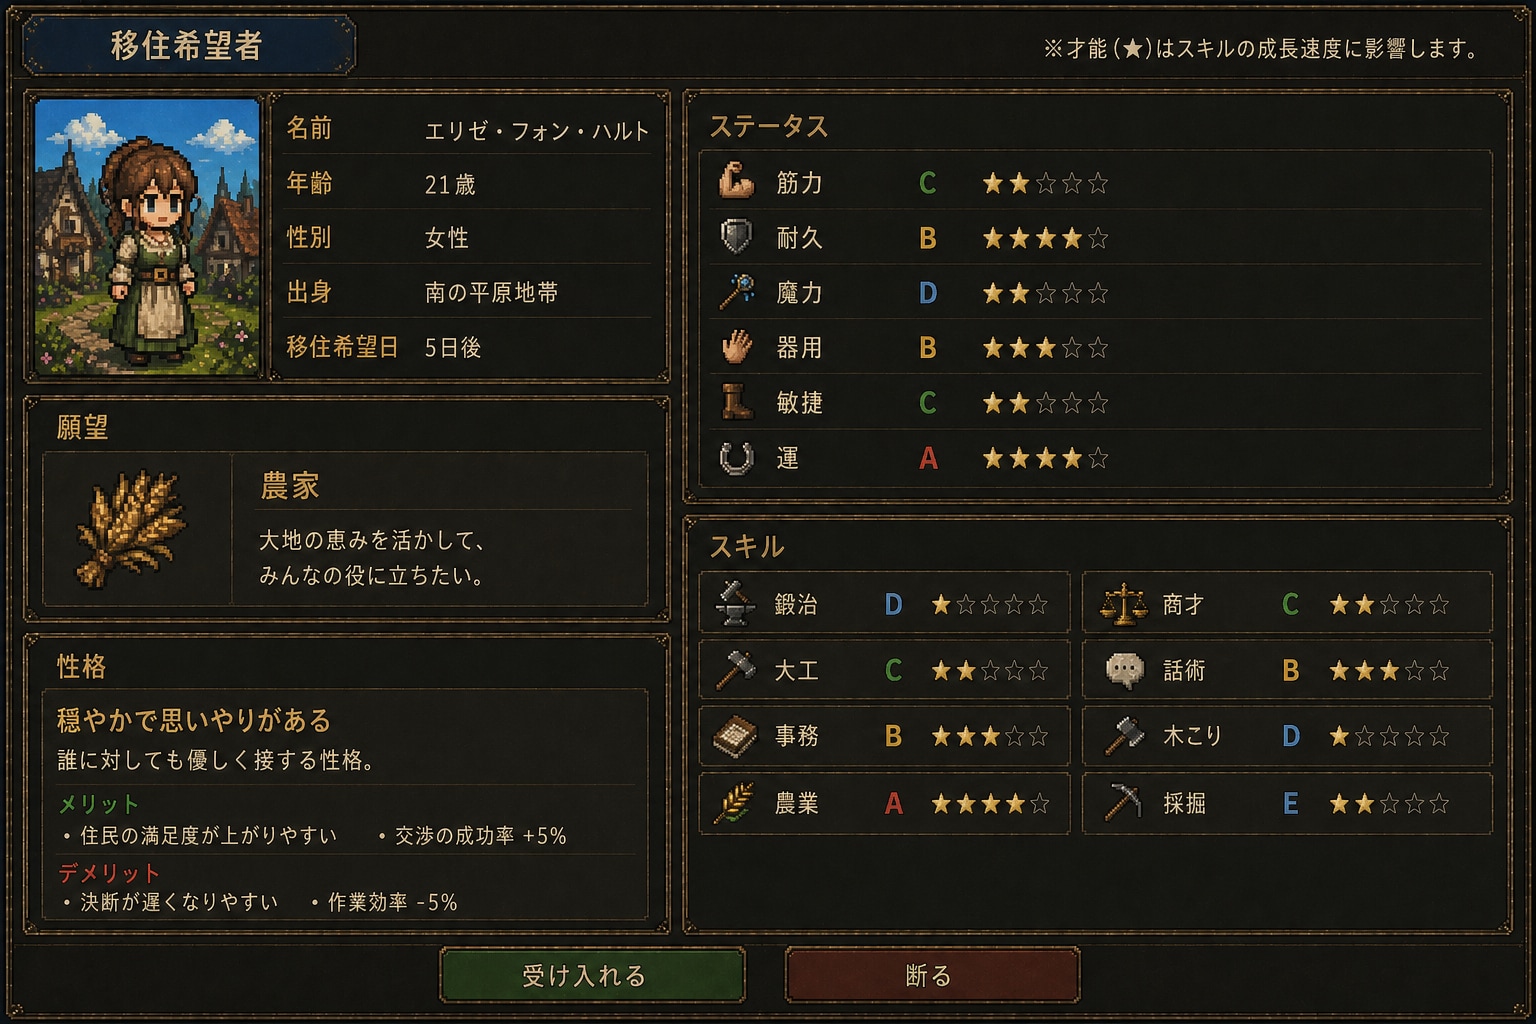Select the scales icon for 商才 skill

click(1124, 604)
